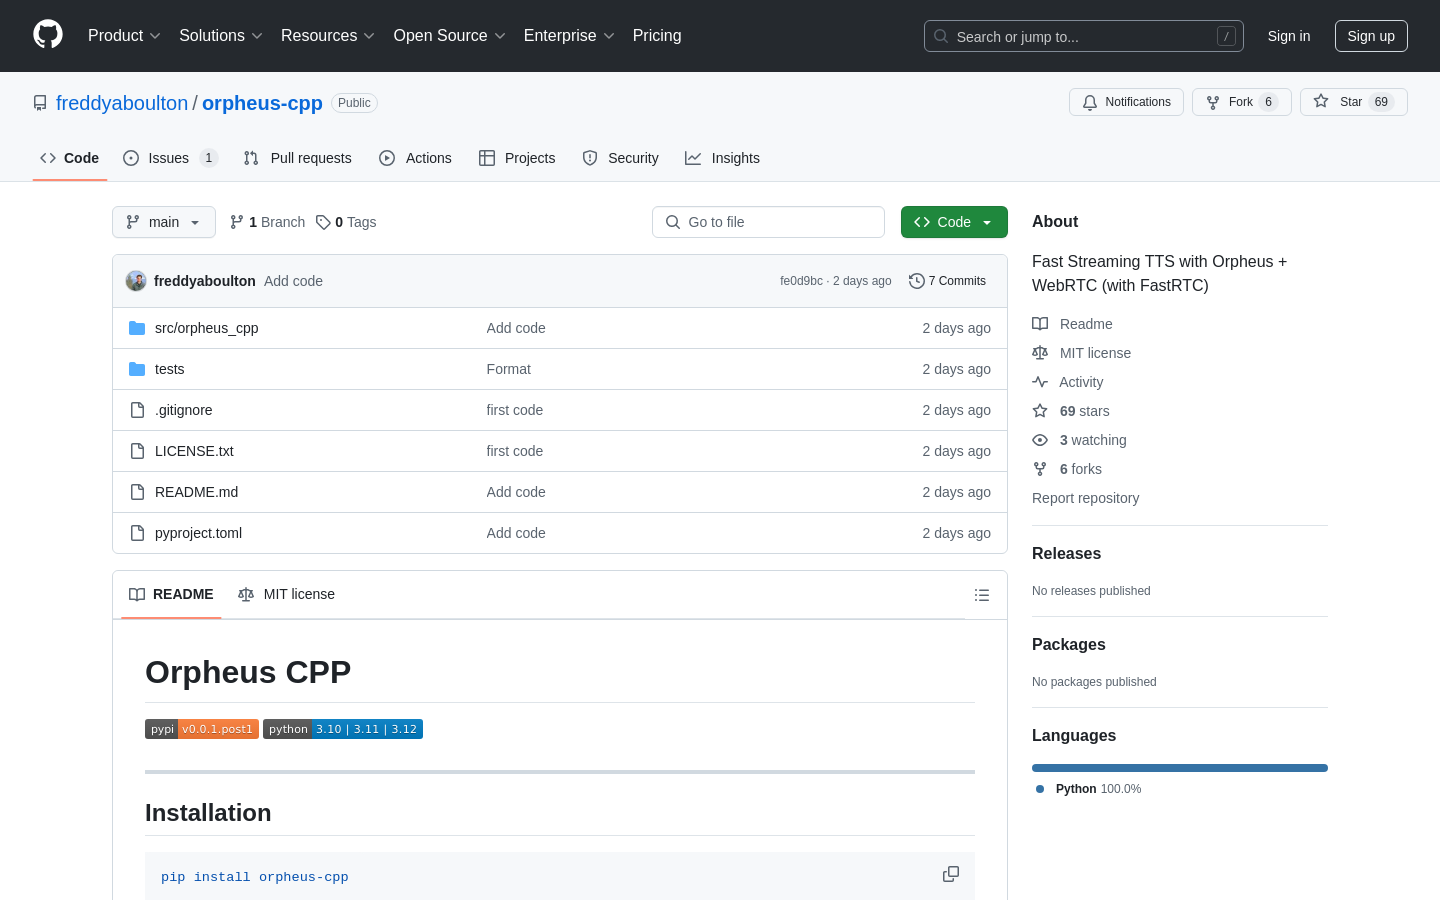The width and height of the screenshot is (1440, 900).
Task: Switch to the Security tab
Action: click(620, 158)
